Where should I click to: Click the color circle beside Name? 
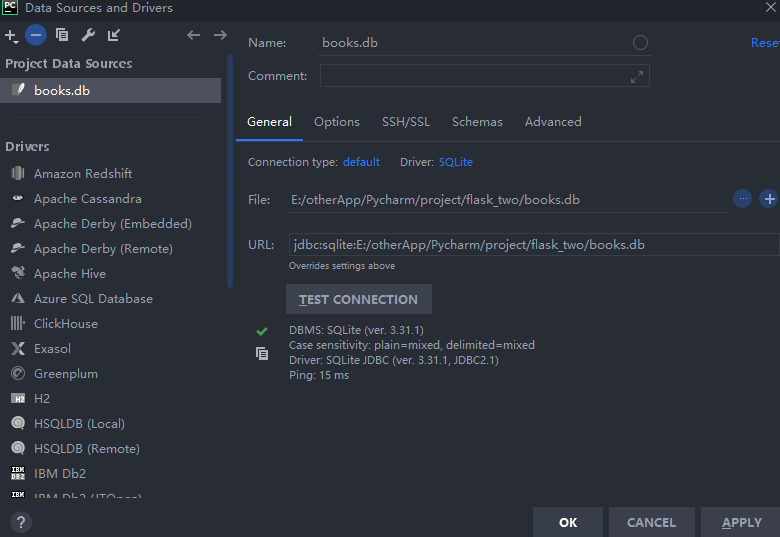tap(640, 43)
